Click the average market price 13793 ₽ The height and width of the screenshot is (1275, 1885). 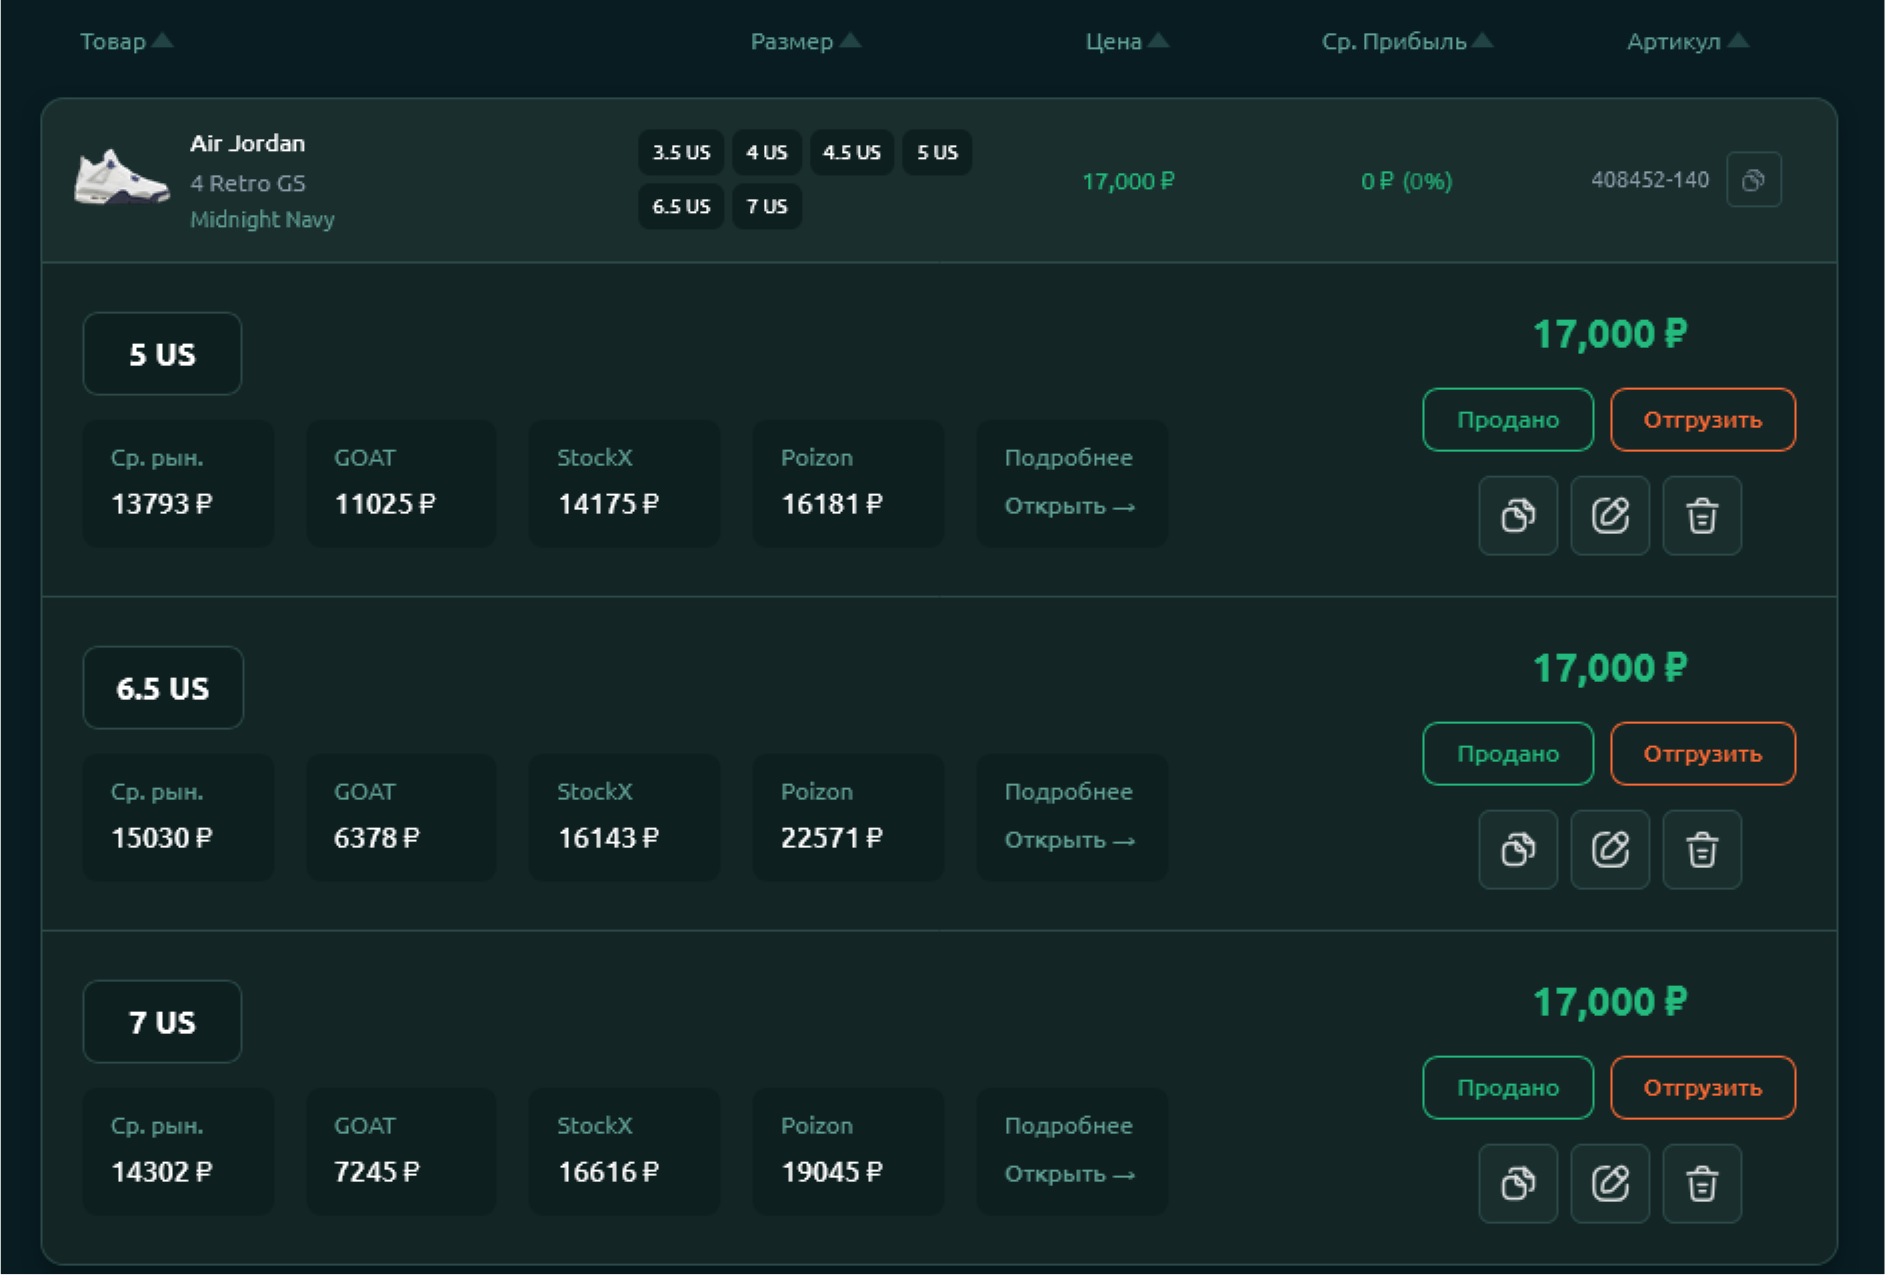[x=162, y=504]
